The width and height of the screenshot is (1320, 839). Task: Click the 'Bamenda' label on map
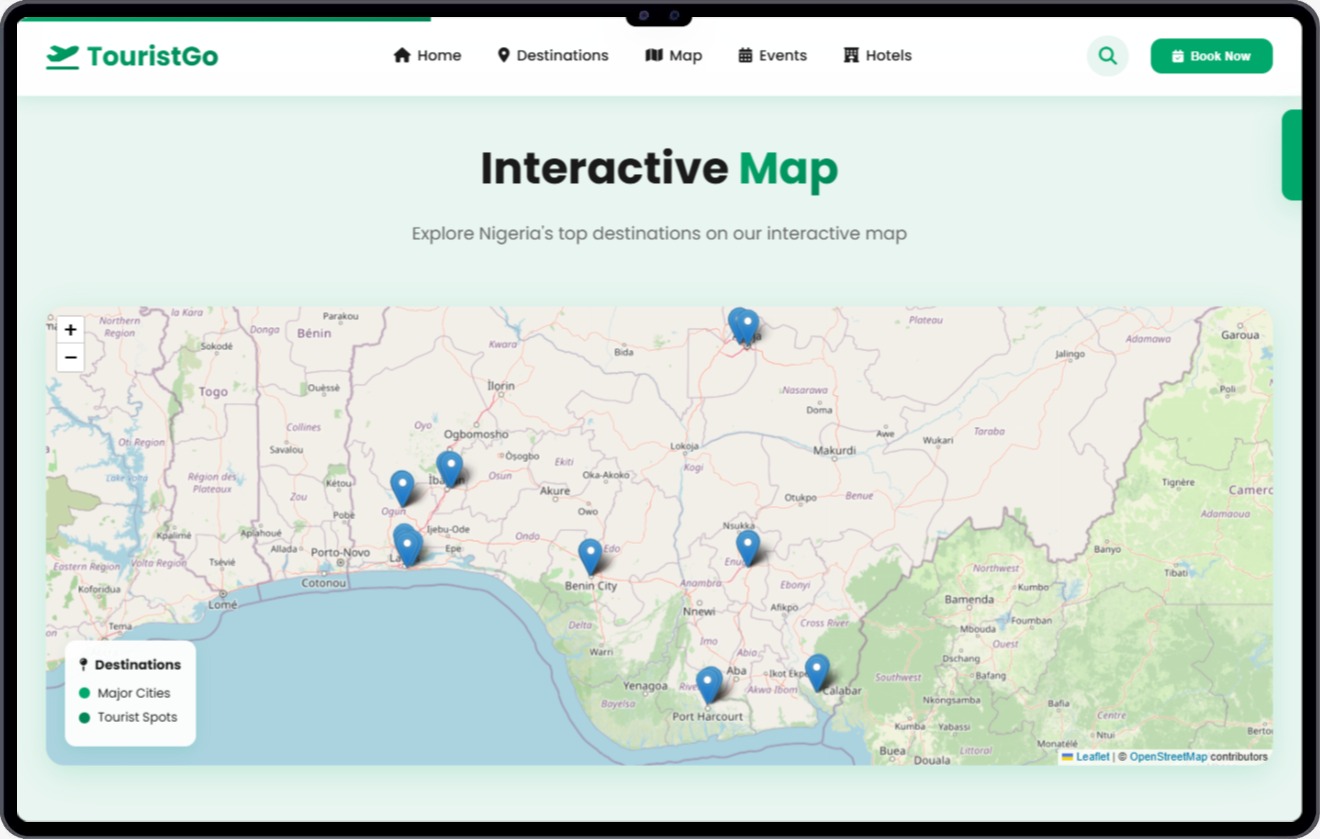pyautogui.click(x=969, y=599)
